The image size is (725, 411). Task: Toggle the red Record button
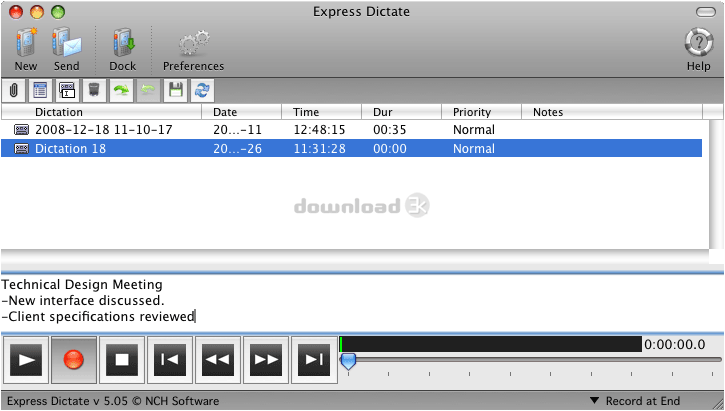point(74,360)
